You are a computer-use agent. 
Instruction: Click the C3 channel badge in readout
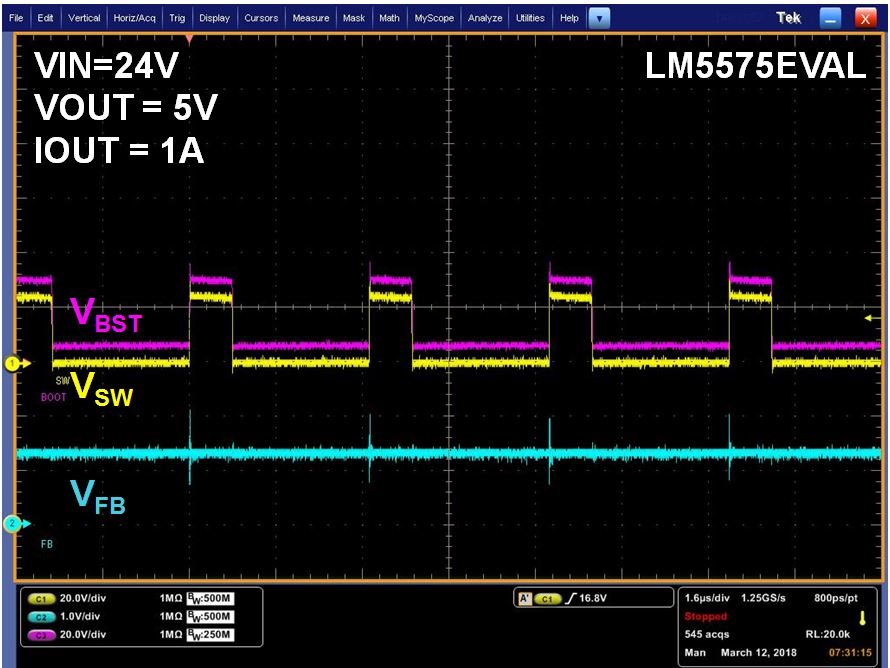coord(41,635)
